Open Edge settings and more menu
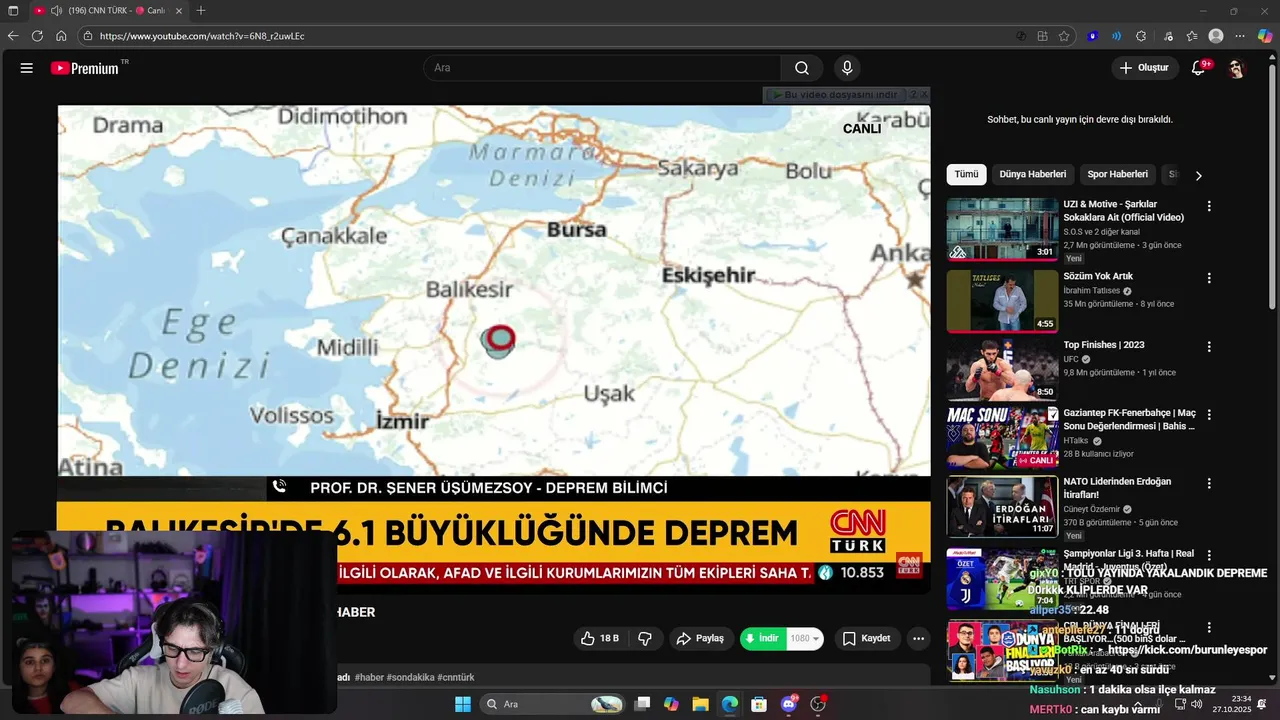The image size is (1280, 720). (1240, 36)
